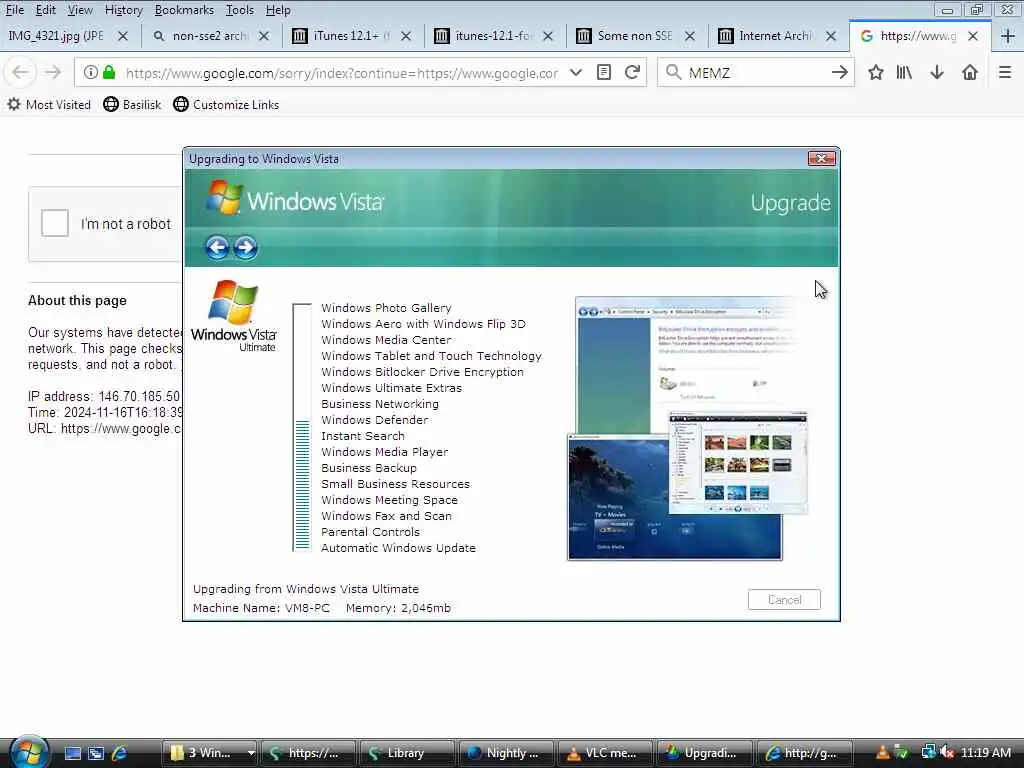Expand the 3 Windows taskbar group arrow
The width and height of the screenshot is (1024, 768).
click(x=251, y=753)
